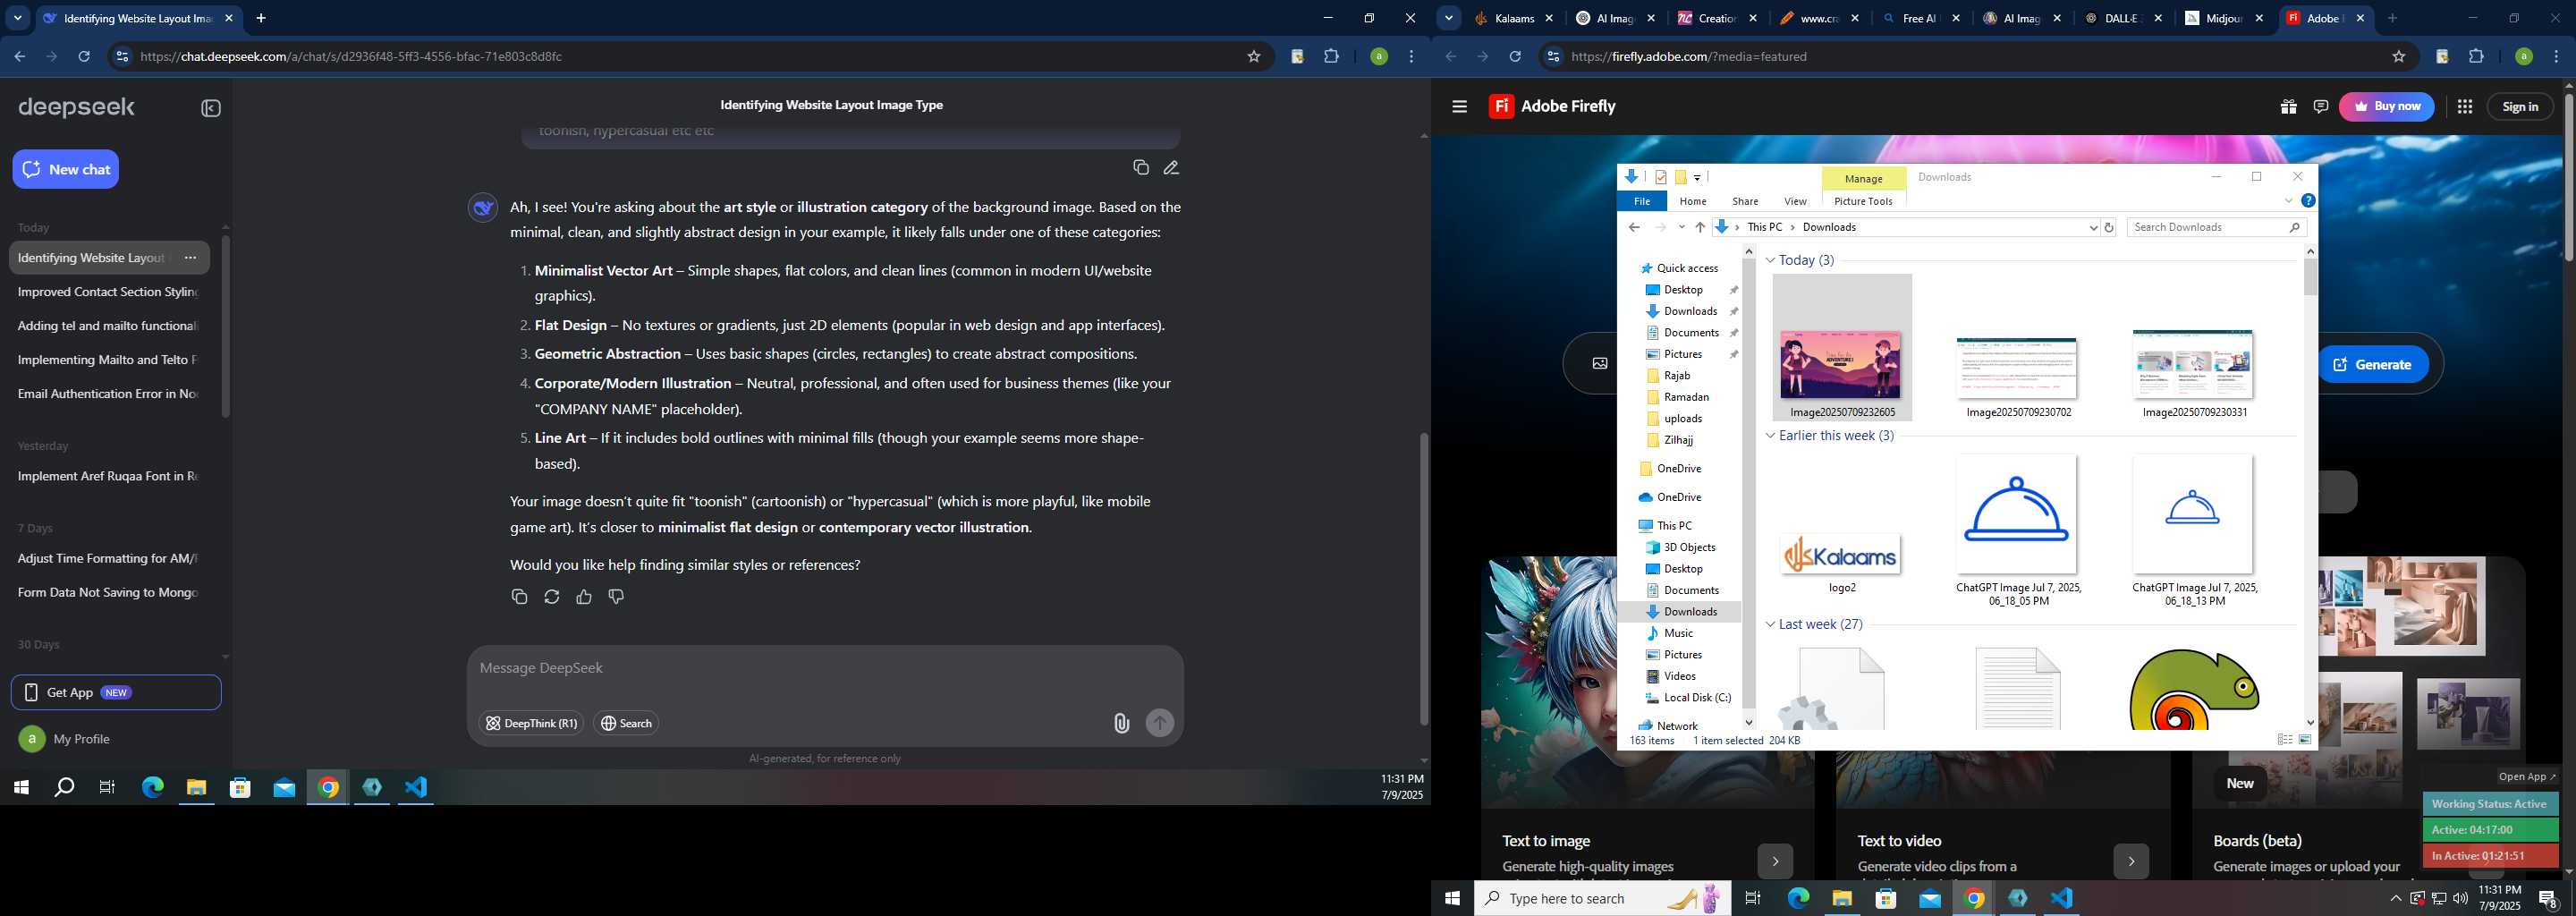Switch to the Midjourney browser tab

(2222, 18)
